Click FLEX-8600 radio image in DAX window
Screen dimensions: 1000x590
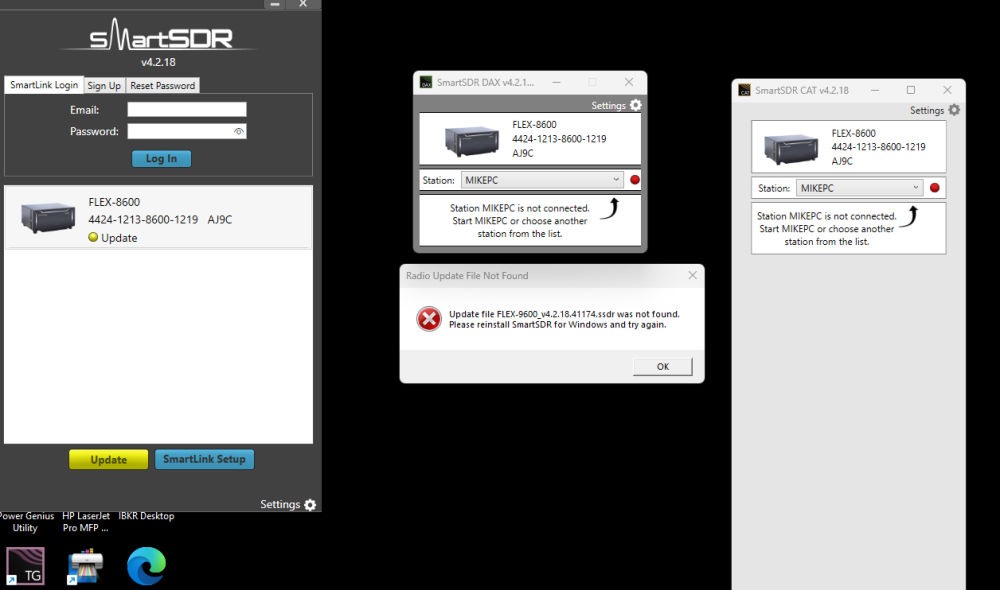tap(471, 140)
